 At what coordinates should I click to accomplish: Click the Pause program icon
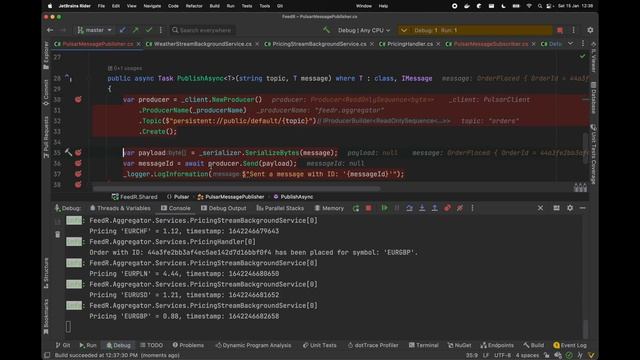[397, 208]
